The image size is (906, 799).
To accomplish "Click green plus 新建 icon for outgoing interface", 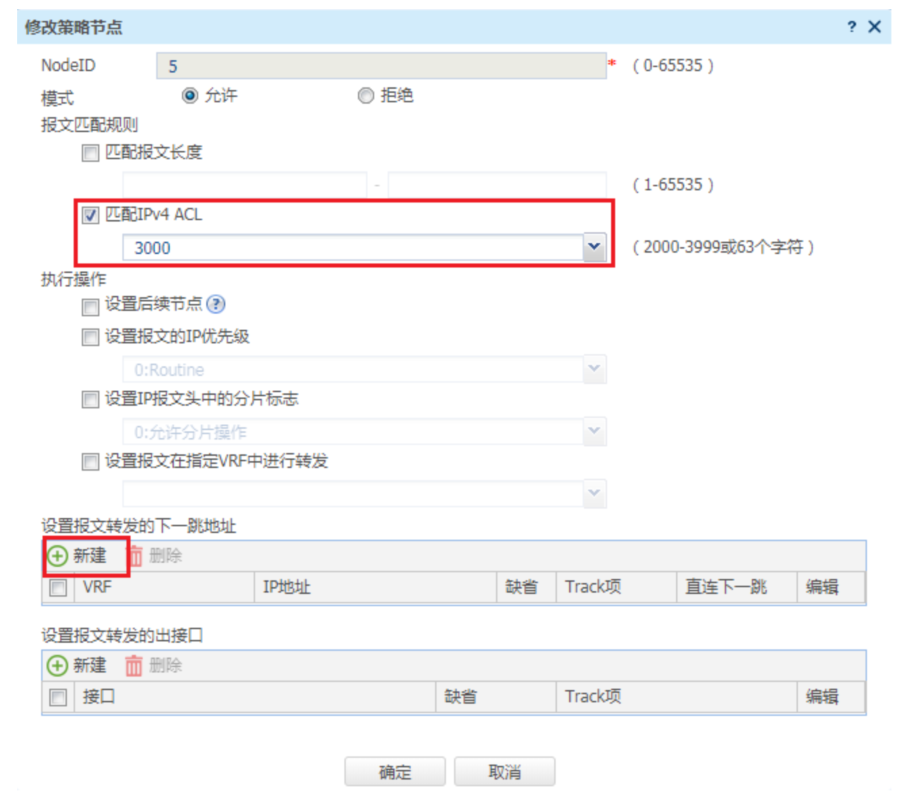I will (x=57, y=666).
